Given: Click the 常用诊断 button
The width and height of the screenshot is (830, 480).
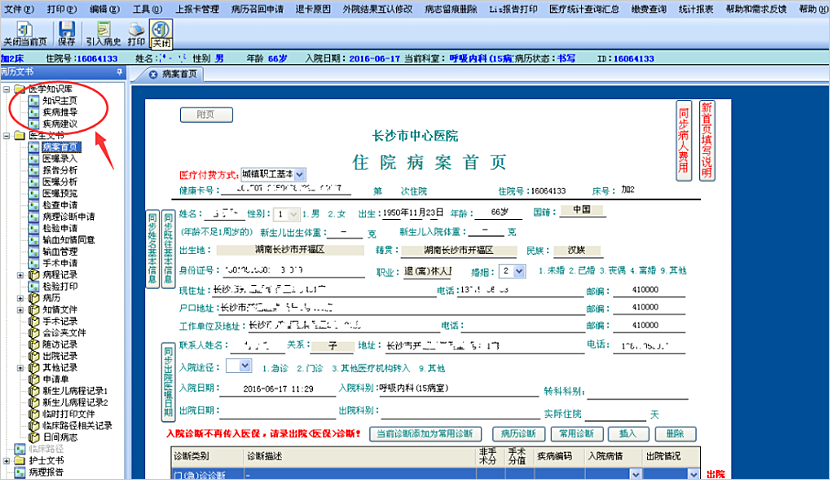Looking at the screenshot, I should coord(576,434).
